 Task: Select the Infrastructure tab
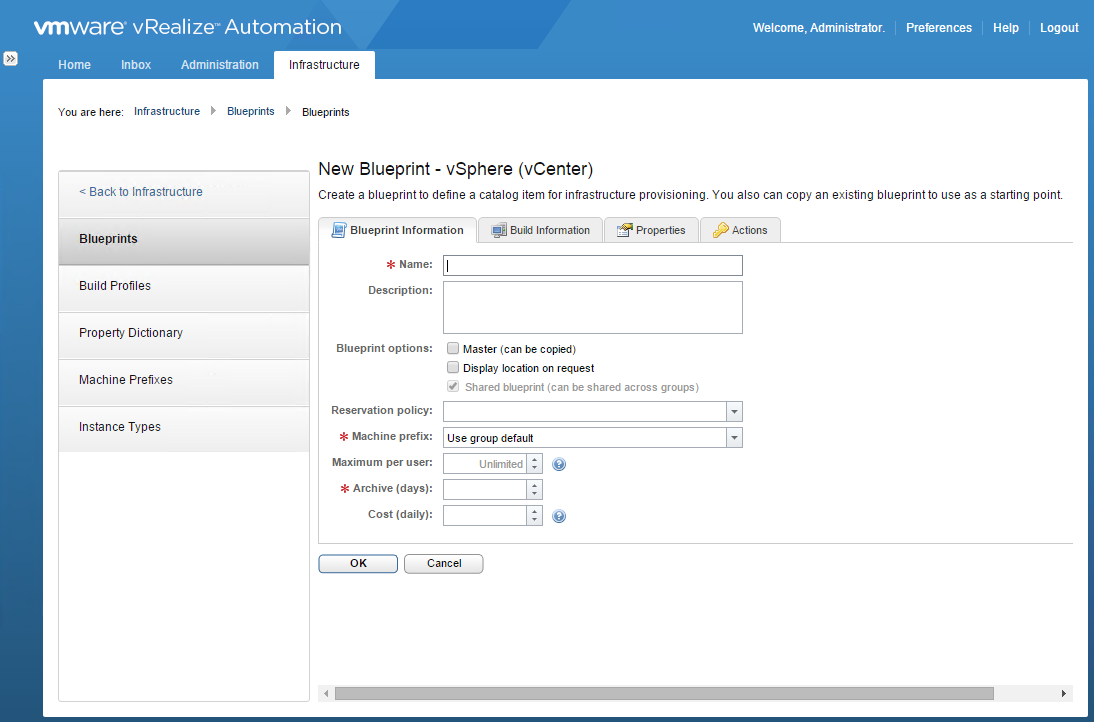[x=324, y=65]
